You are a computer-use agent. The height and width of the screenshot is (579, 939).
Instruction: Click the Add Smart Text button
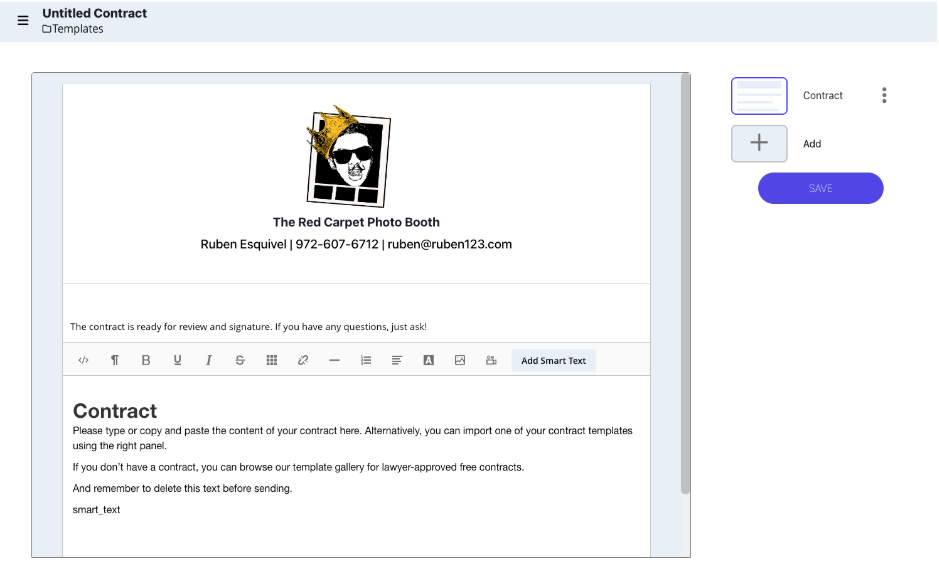[x=554, y=360]
